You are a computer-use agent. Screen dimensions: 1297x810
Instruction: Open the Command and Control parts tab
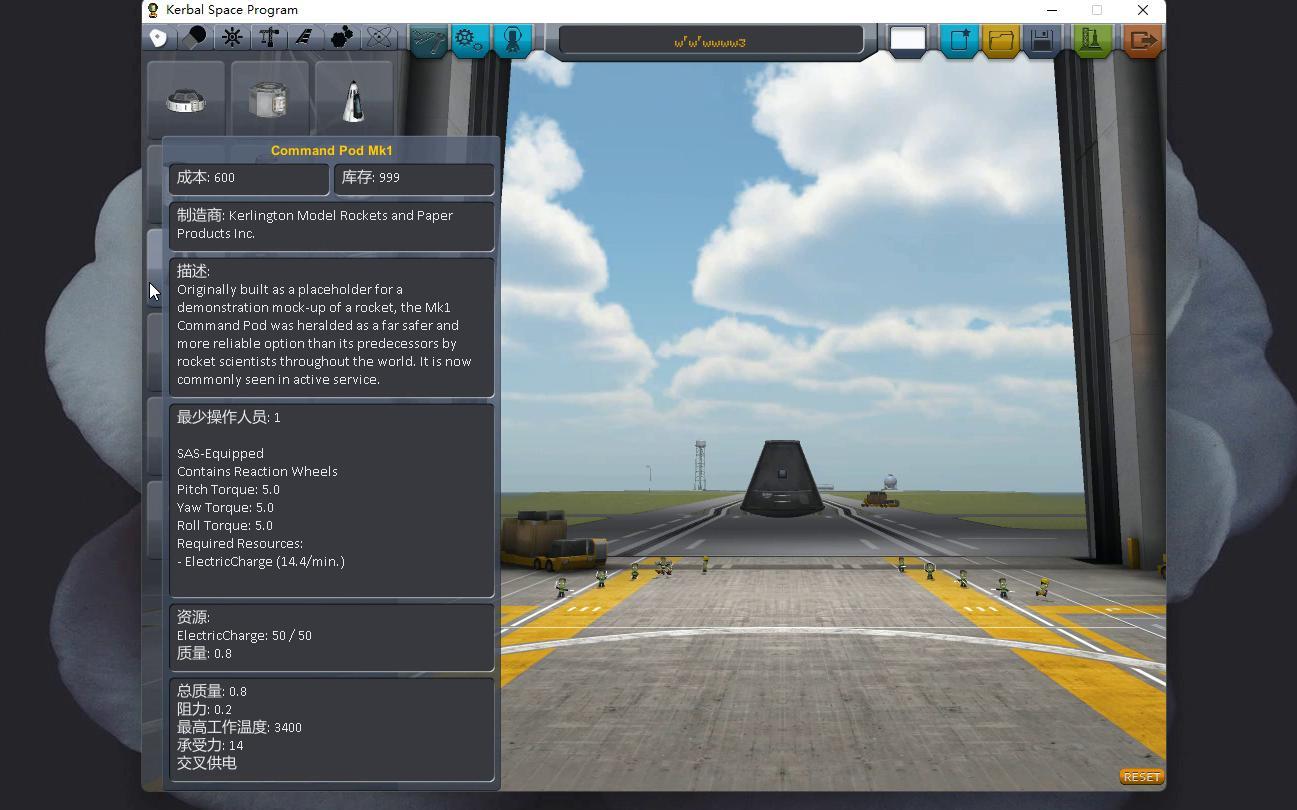click(x=232, y=38)
